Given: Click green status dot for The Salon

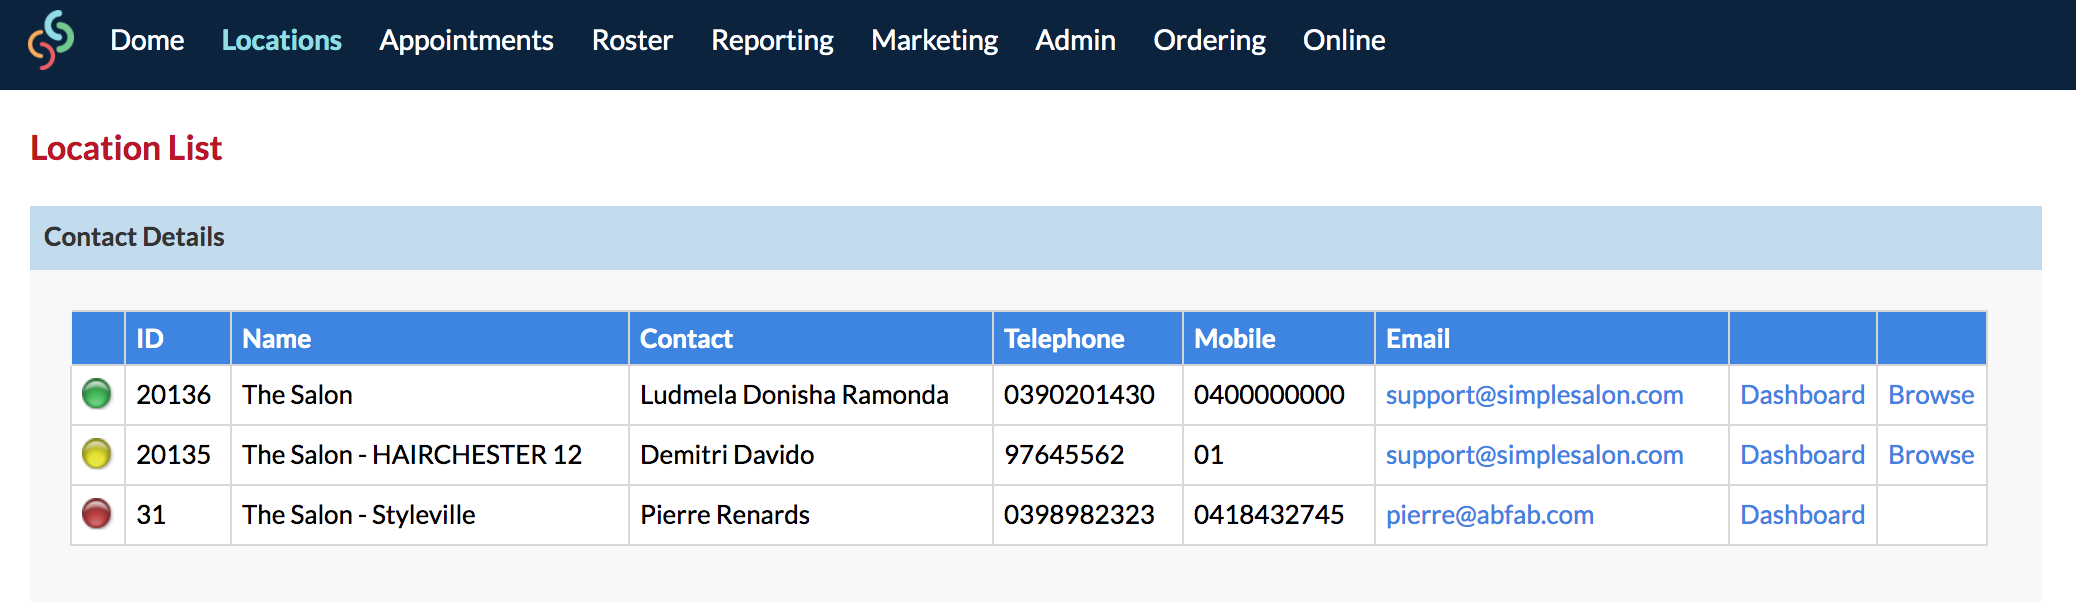Looking at the screenshot, I should coord(97,394).
